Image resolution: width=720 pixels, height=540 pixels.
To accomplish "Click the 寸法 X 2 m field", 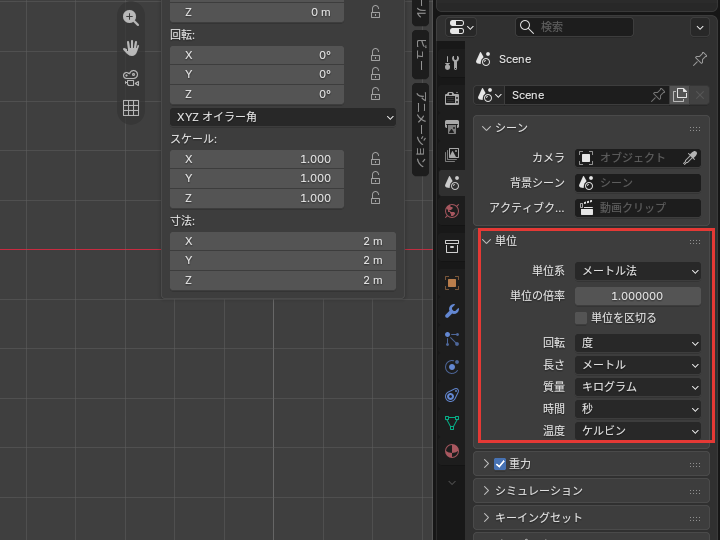I will point(283,241).
